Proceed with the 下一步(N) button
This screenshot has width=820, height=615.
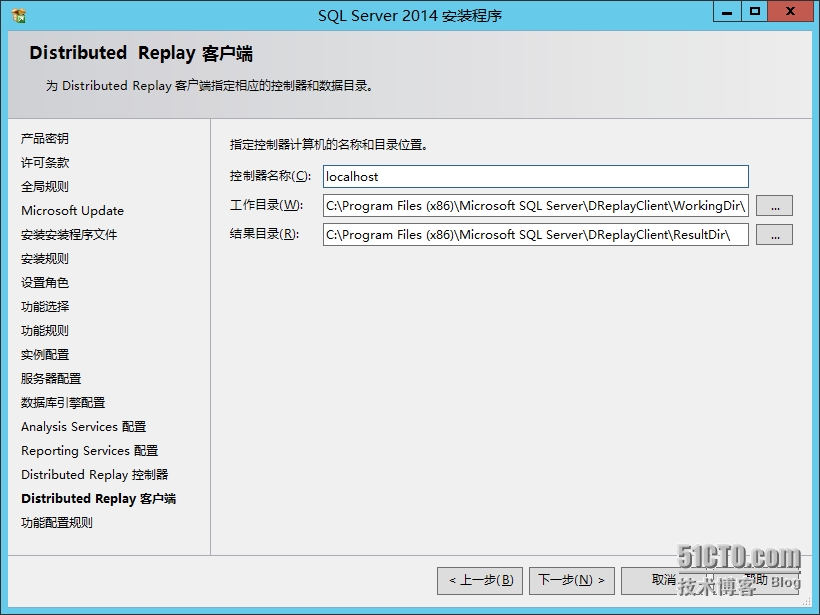pos(572,580)
